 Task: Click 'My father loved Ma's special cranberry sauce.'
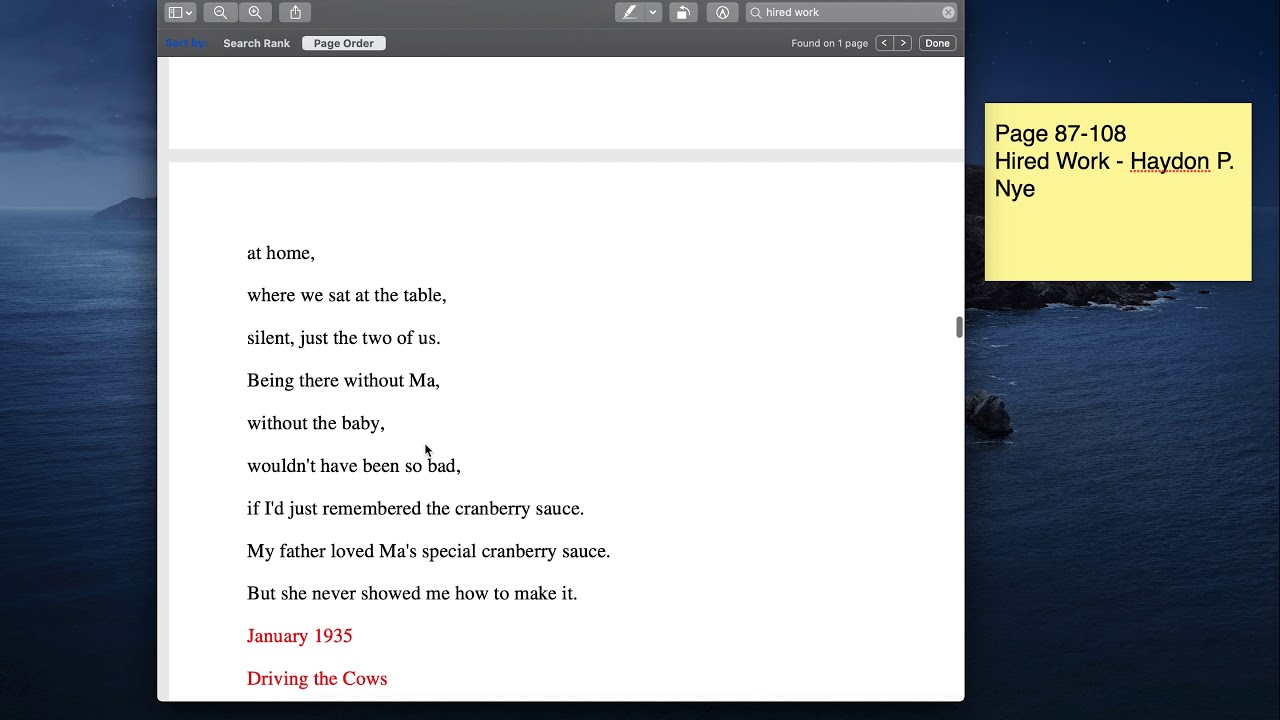[428, 551]
